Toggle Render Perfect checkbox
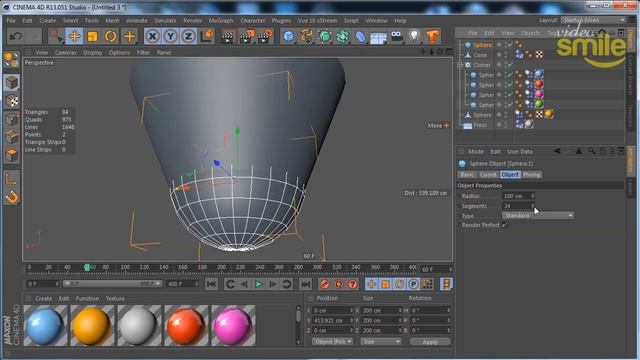 pos(505,225)
